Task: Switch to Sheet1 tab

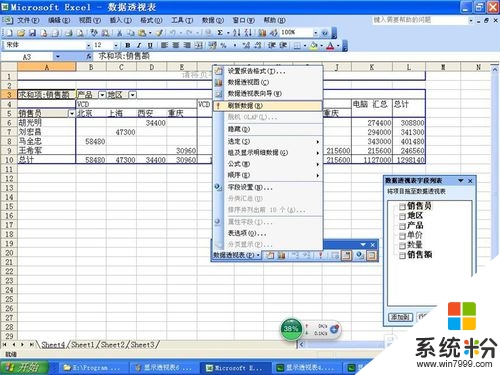Action: [82, 345]
